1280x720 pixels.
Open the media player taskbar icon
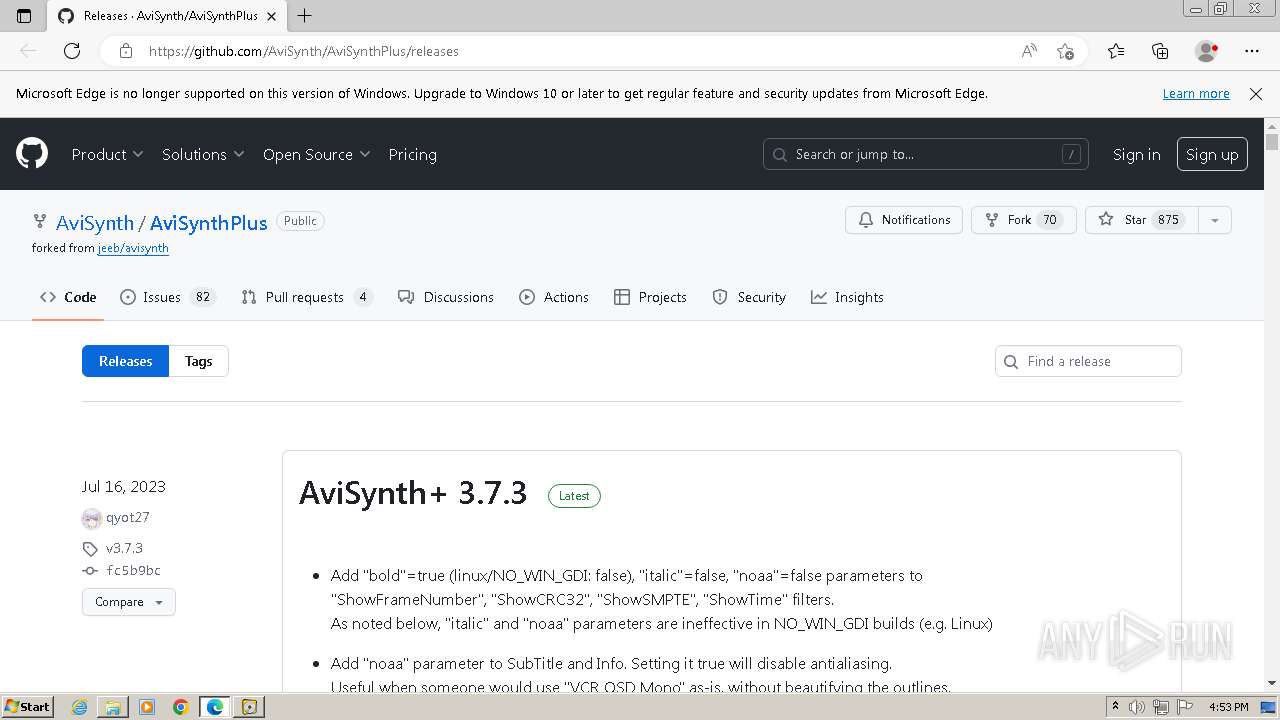147,707
